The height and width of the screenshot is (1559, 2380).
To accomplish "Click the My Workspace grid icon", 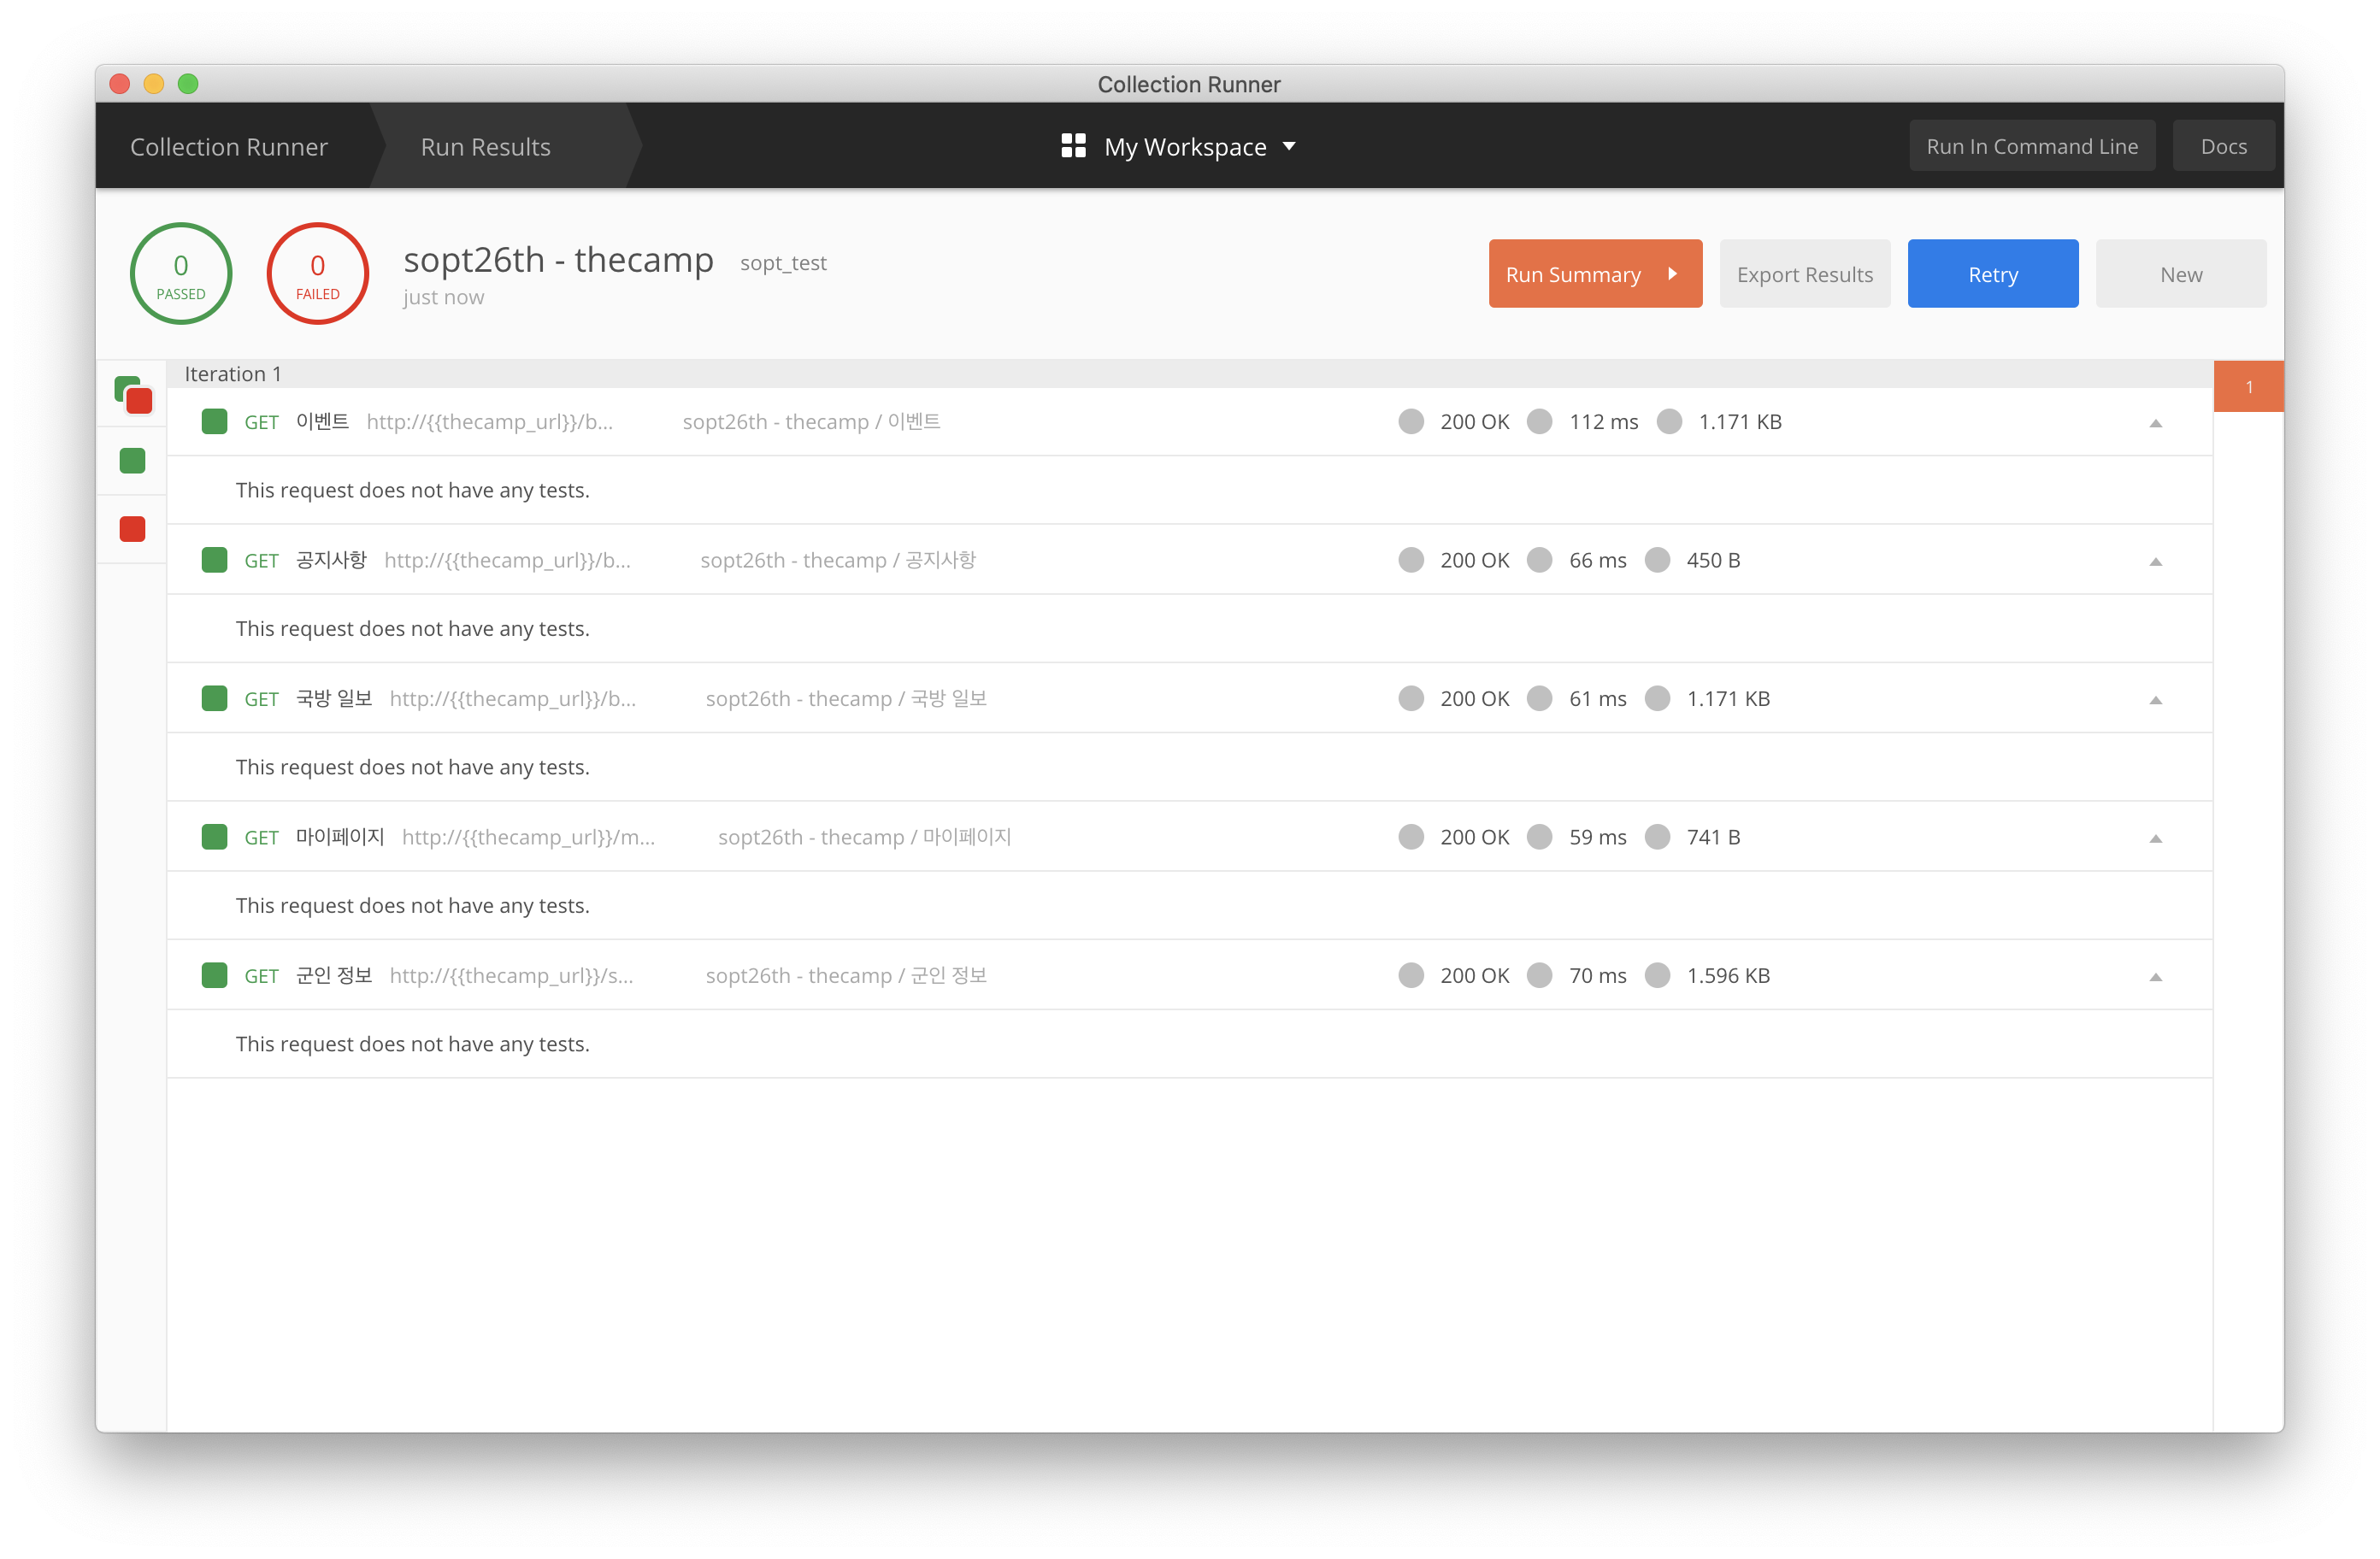I will [1073, 146].
